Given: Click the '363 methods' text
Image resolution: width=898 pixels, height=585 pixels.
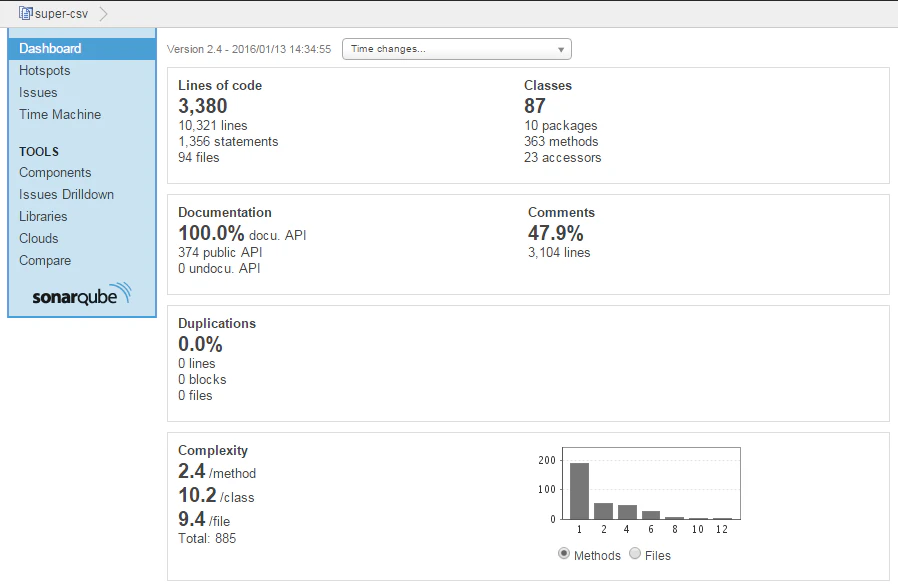Looking at the screenshot, I should coord(561,142).
